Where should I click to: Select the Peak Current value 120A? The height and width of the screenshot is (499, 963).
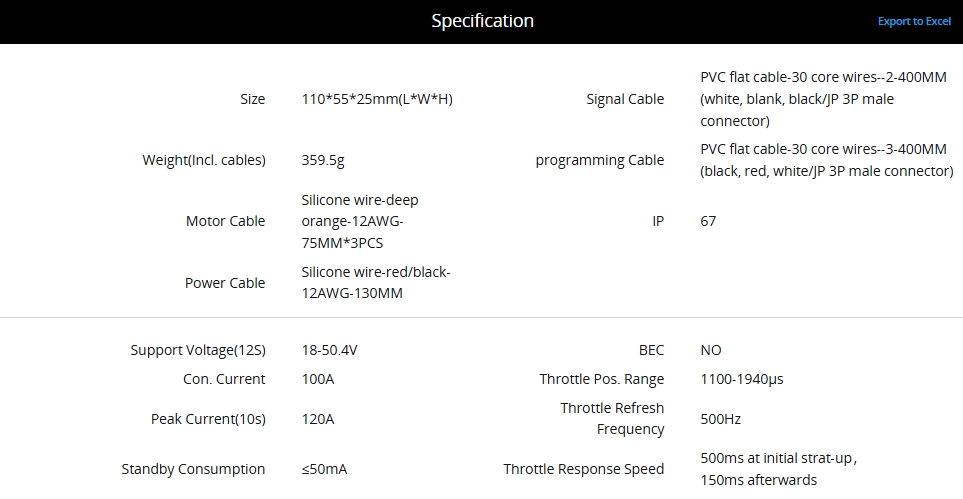pos(318,419)
